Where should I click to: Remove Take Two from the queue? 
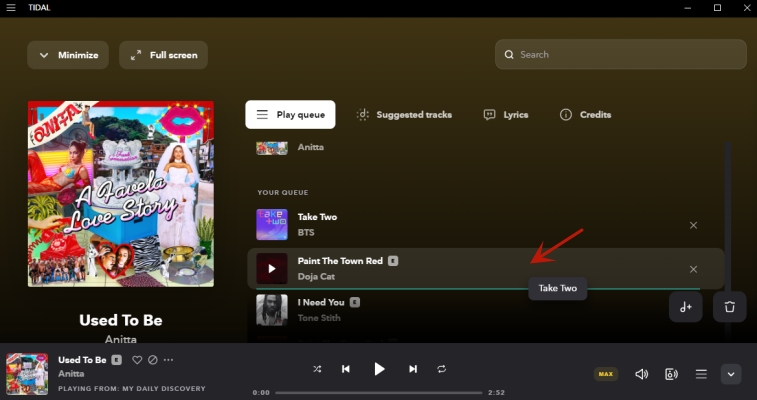pos(693,225)
